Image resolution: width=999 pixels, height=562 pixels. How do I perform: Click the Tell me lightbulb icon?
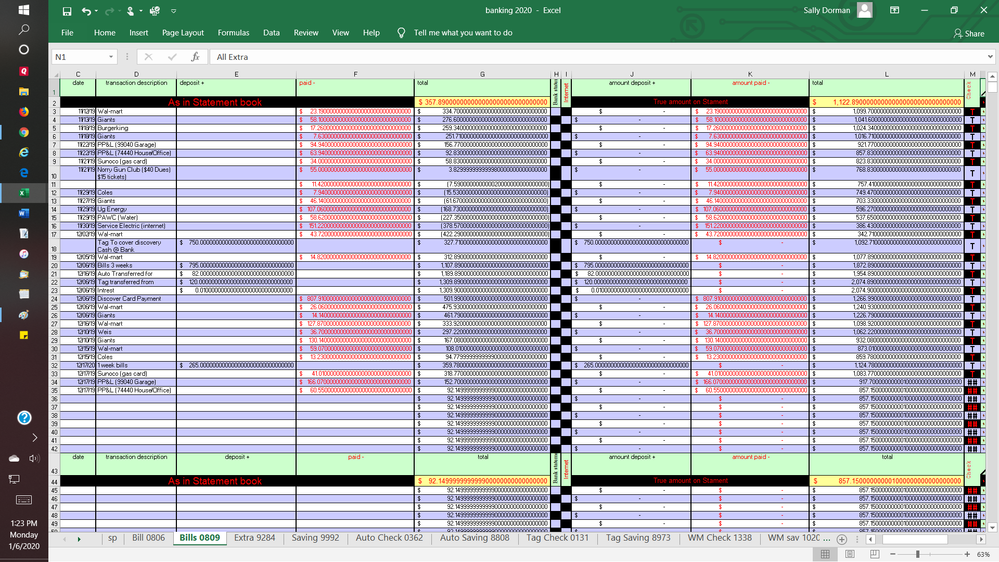[401, 32]
